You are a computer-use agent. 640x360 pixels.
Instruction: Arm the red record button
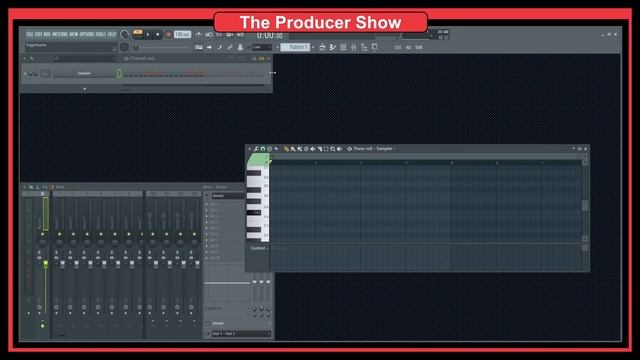point(168,35)
